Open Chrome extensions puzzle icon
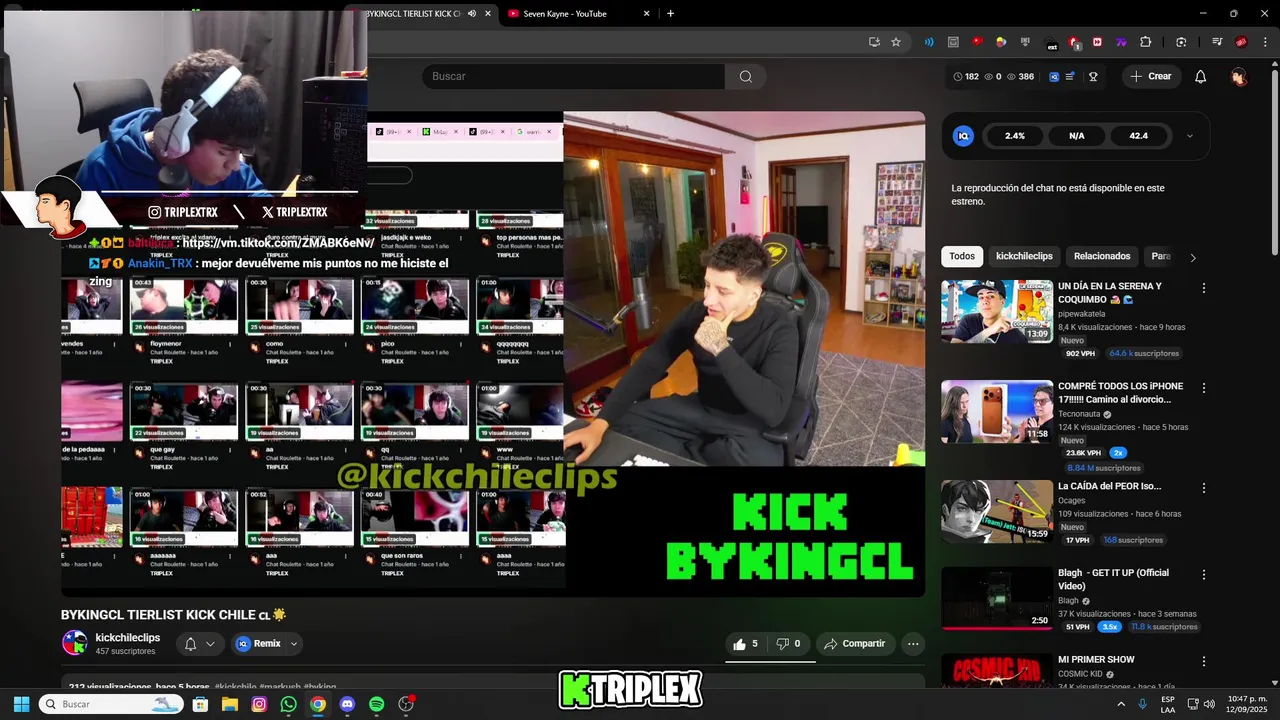Screen dimensions: 1280x720 click(x=1146, y=42)
